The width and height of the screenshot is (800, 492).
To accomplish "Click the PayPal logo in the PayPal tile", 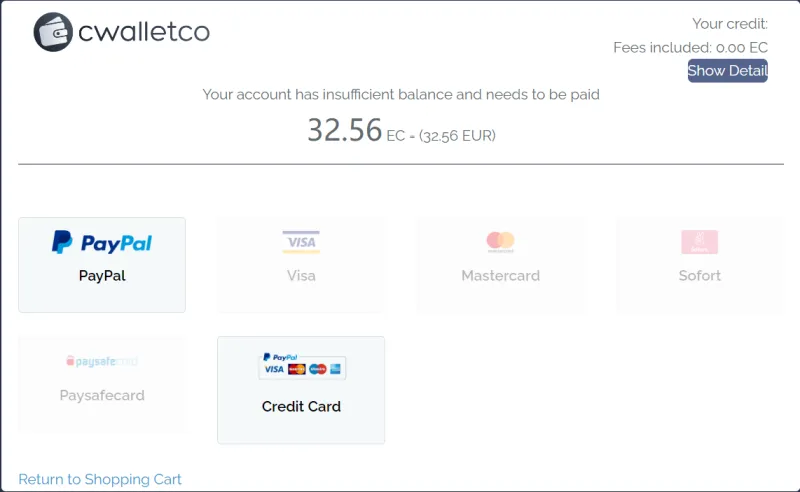I will pos(102,242).
